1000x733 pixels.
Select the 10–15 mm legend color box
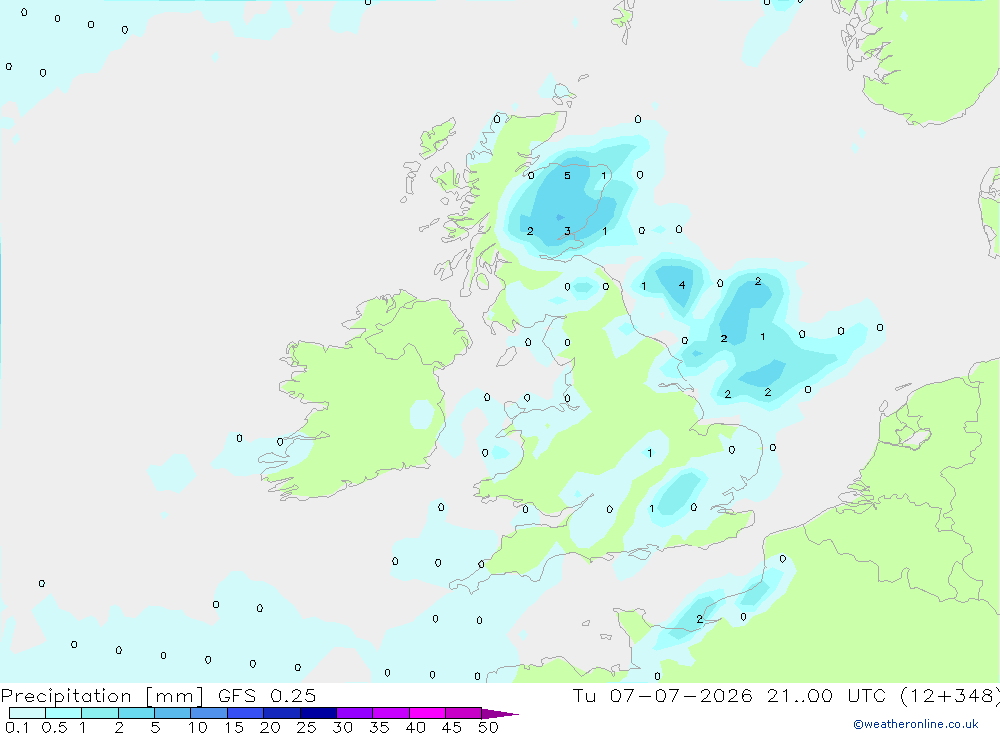[x=209, y=713]
